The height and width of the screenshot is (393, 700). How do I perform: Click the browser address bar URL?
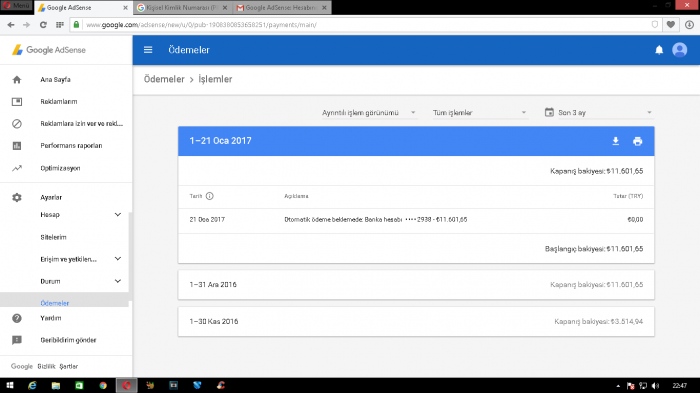pyautogui.click(x=201, y=25)
